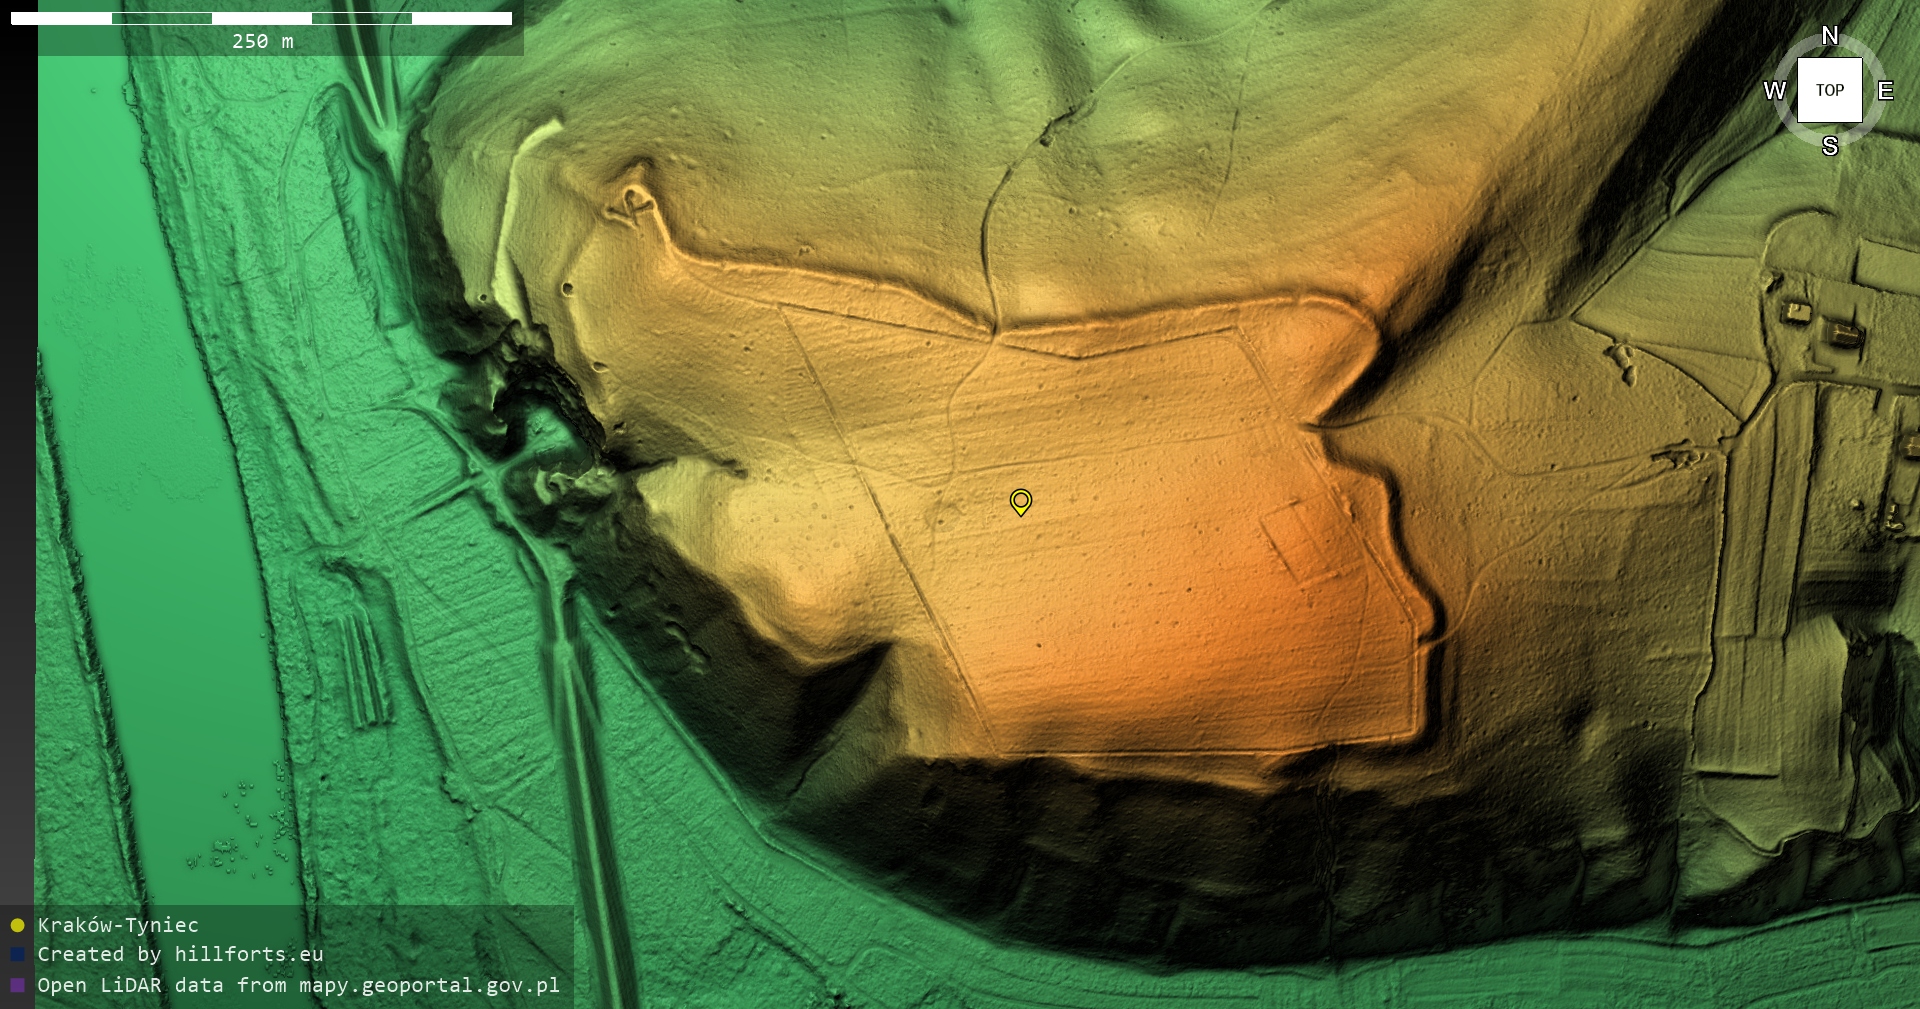Click the blue square beside hillforts.eu credit
The height and width of the screenshot is (1009, 1920).
17,955
